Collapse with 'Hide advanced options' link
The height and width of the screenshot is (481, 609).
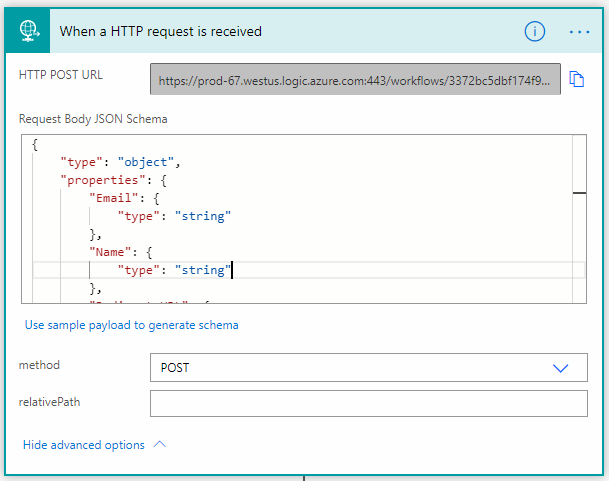pos(94,444)
